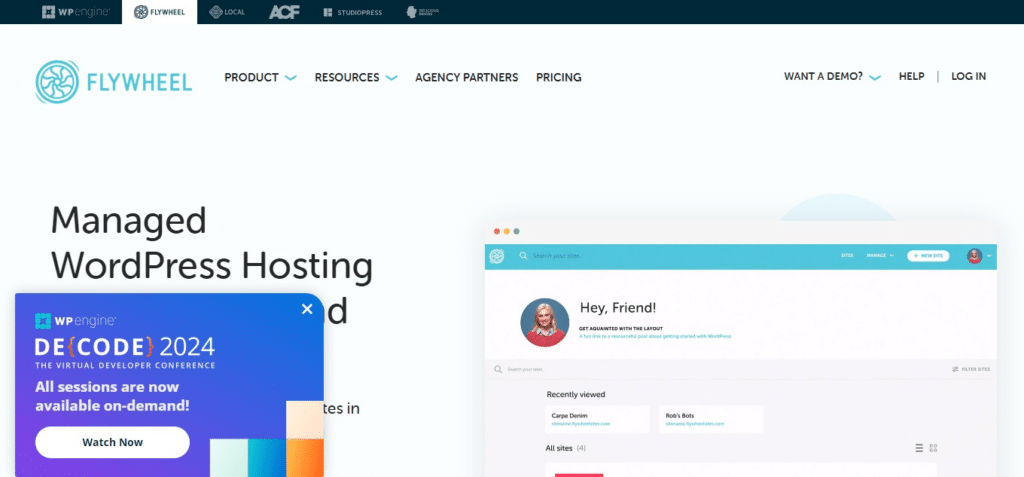Open the Help link

[911, 76]
